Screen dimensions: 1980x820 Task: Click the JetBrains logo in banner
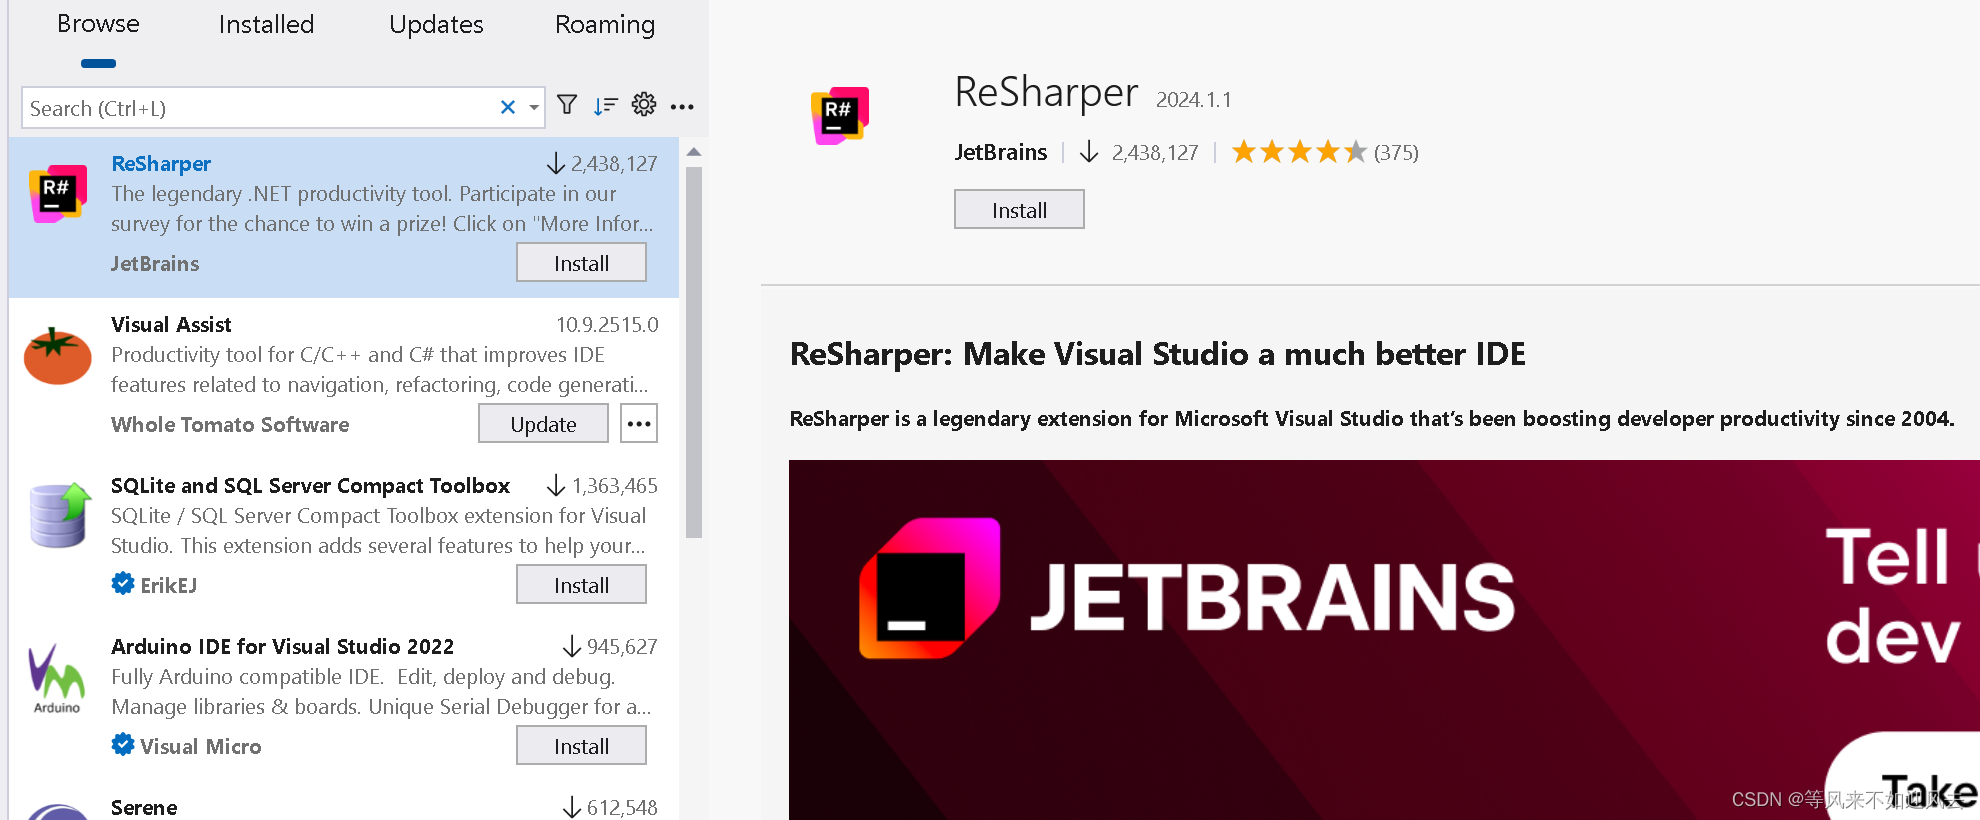(x=929, y=588)
